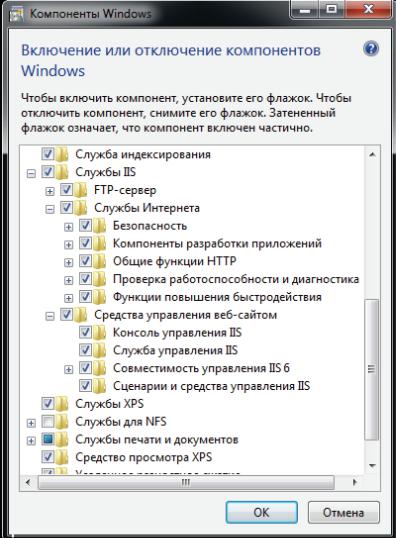Expand Проверка работоспособности и диагностика node
This screenshot has width=396, height=538.
point(69,280)
